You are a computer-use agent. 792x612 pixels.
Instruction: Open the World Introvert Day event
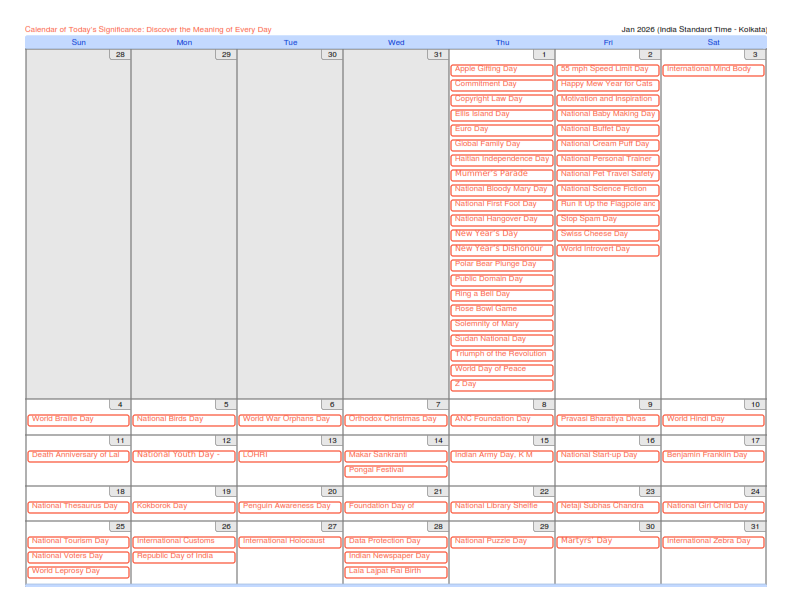tap(608, 250)
